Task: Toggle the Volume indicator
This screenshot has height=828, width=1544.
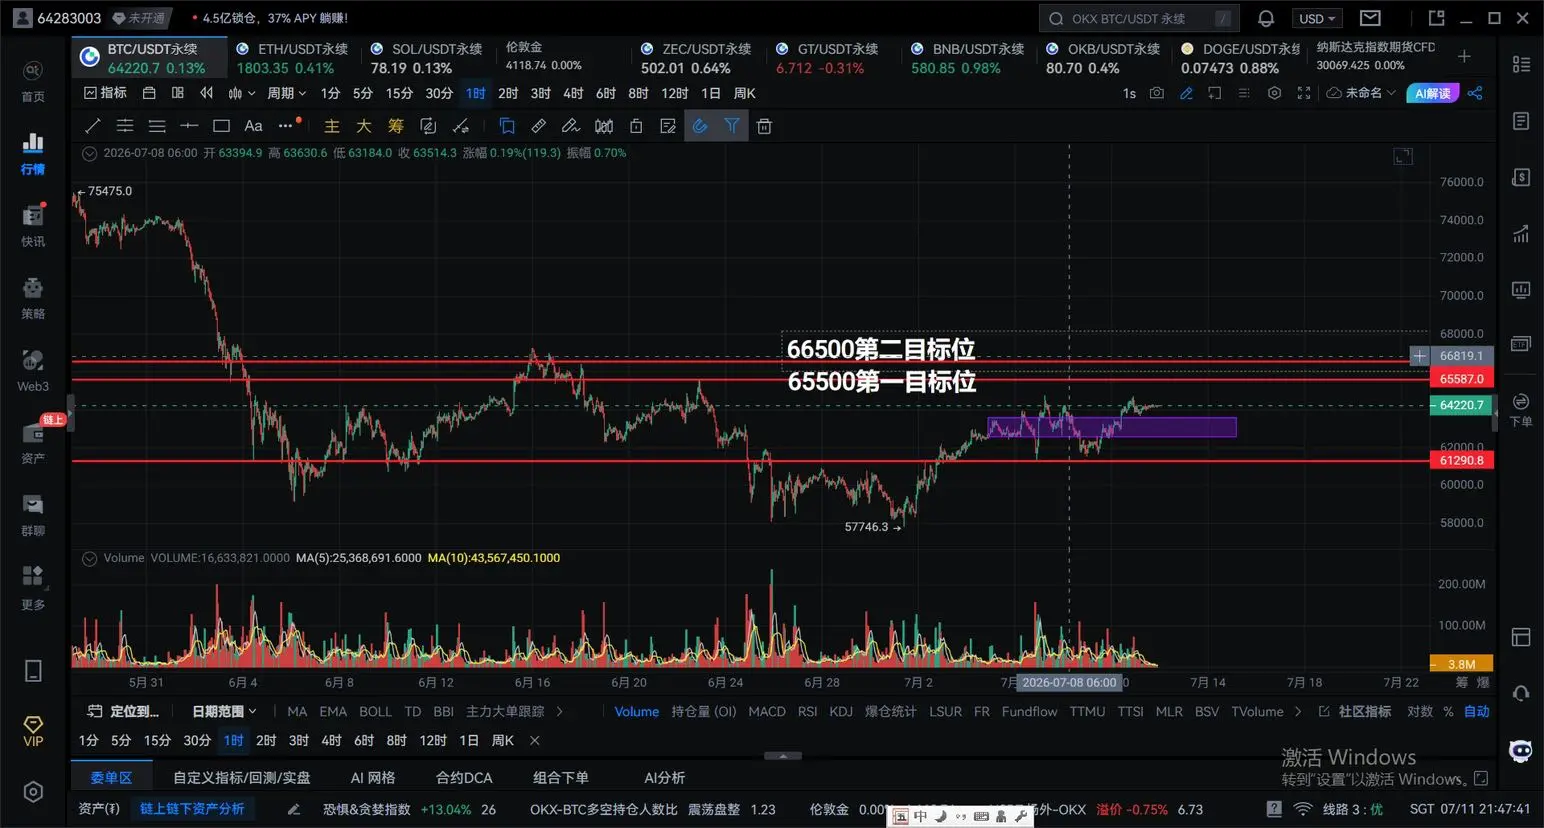Action: 637,712
